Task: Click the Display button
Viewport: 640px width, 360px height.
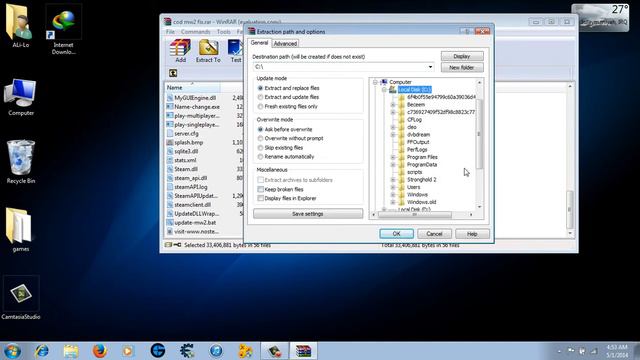Action: (462, 56)
